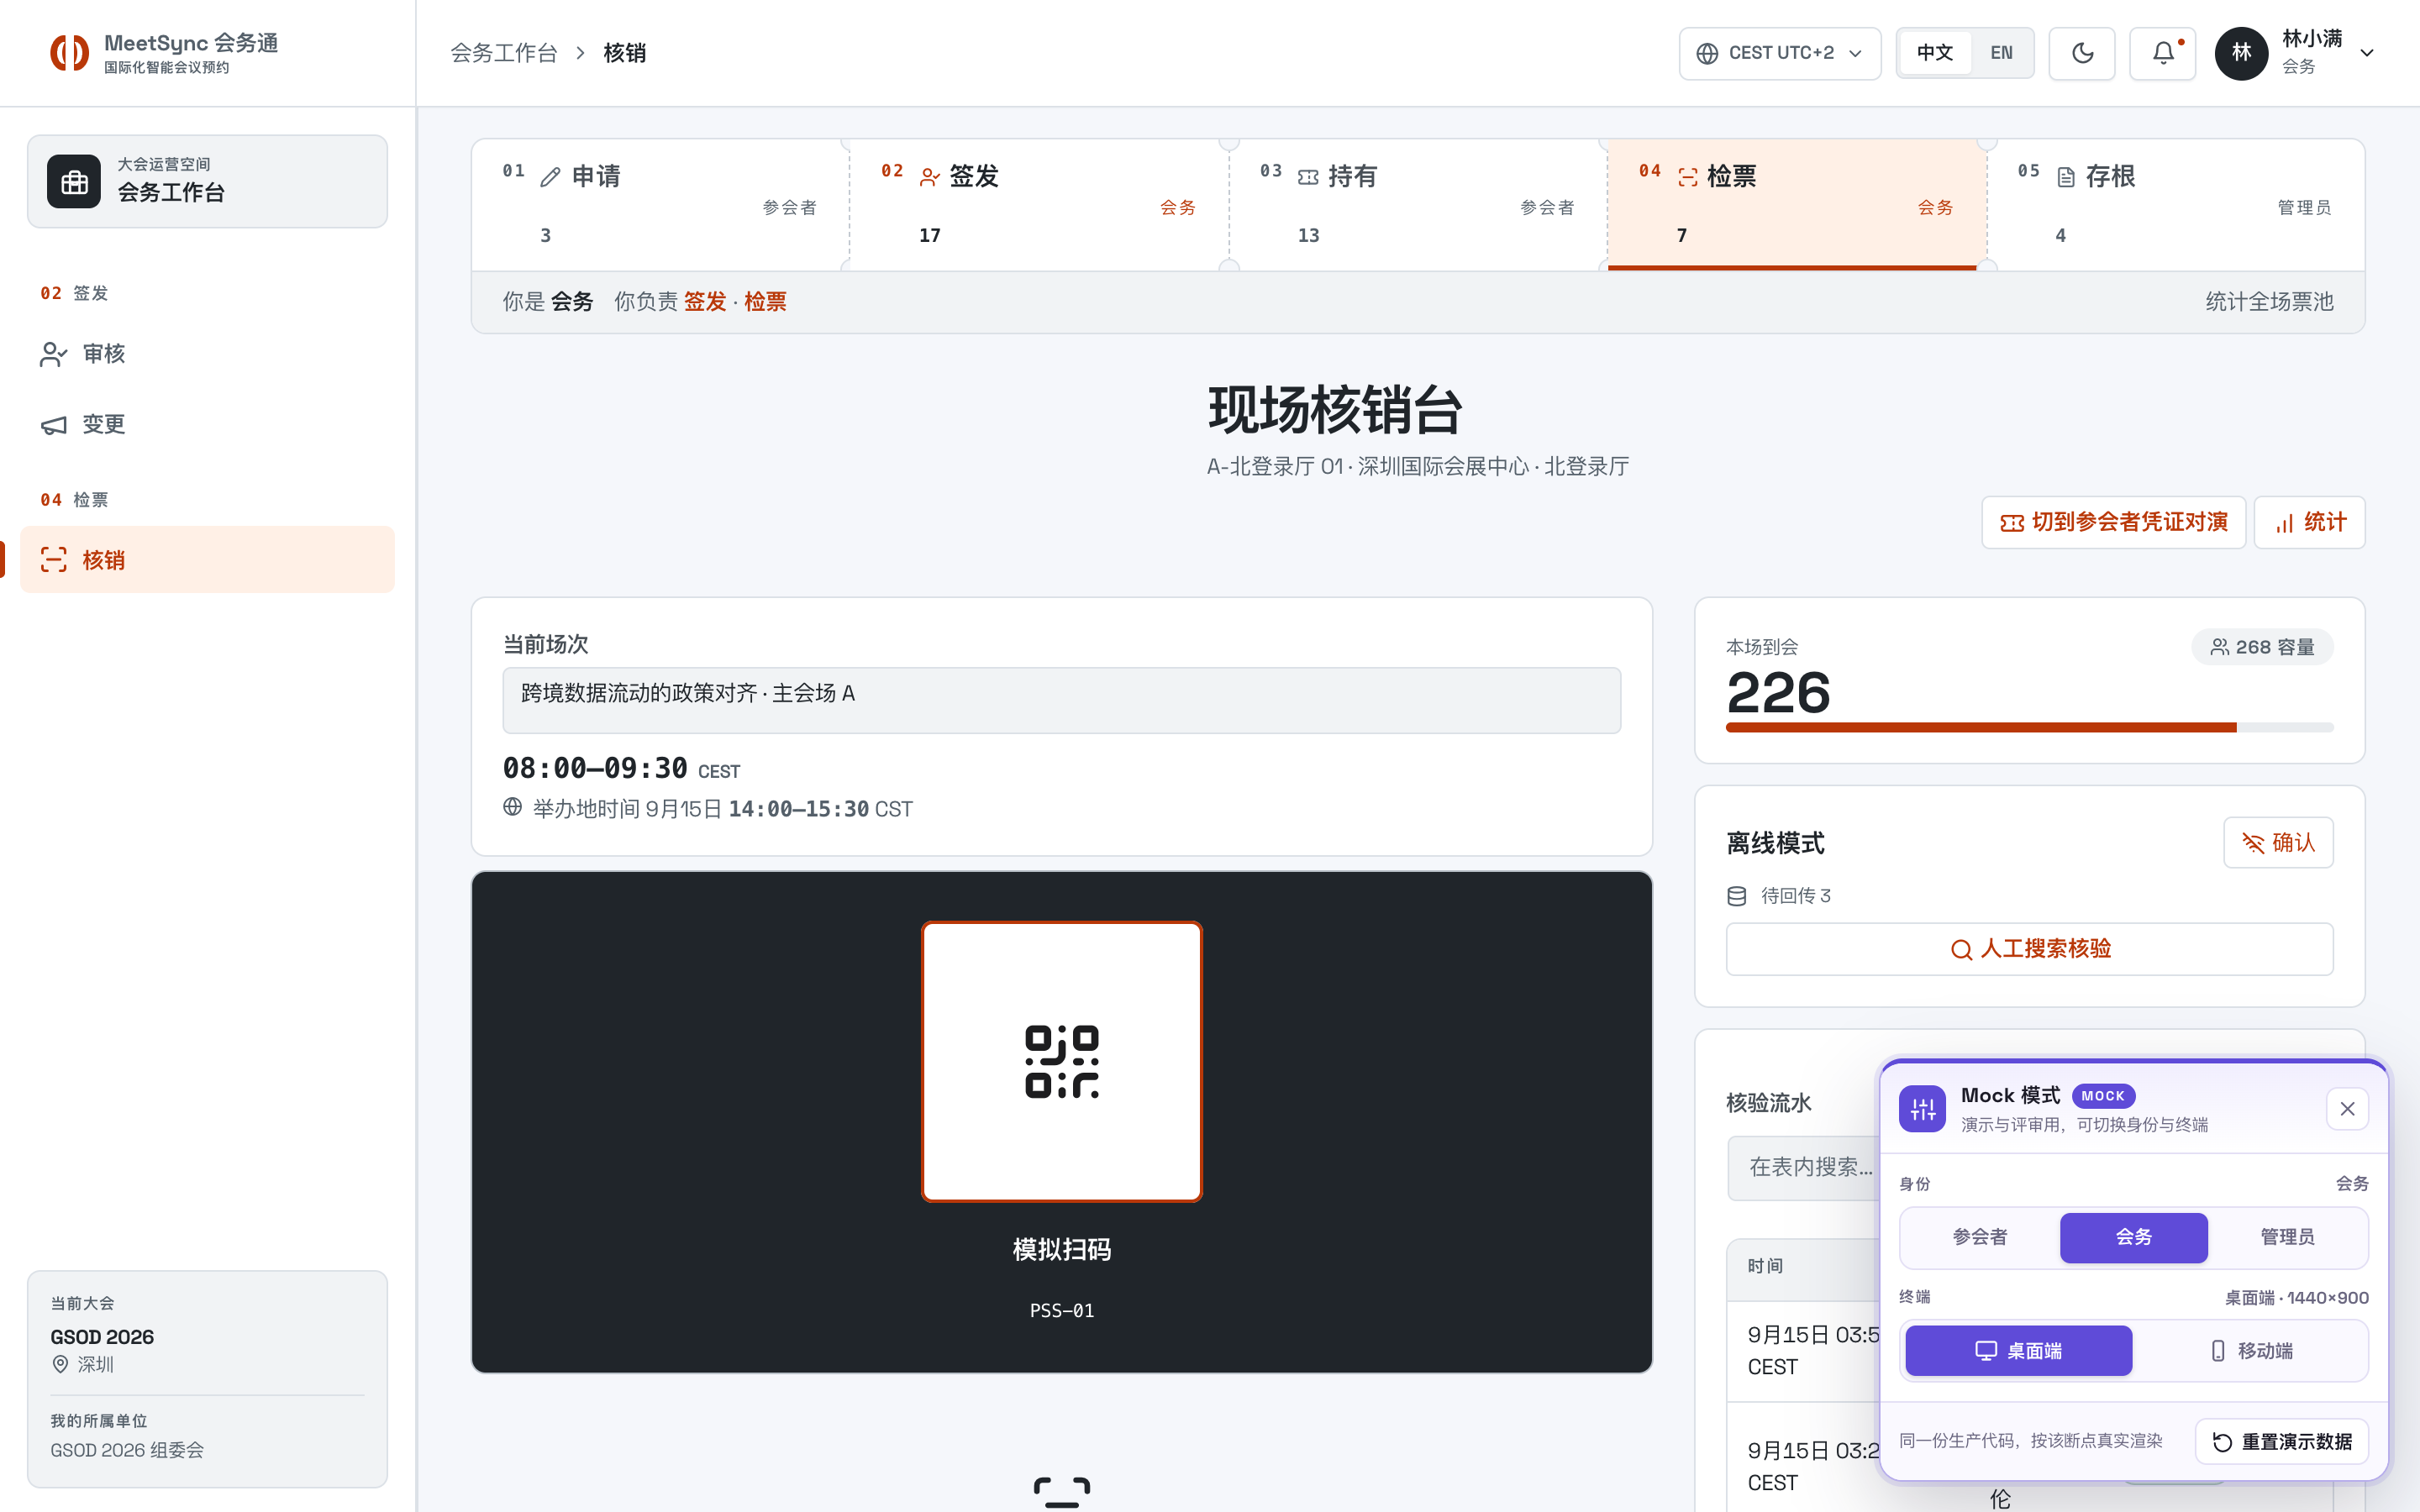
Task: Click 统计全场票池 link
Action: coord(2269,302)
